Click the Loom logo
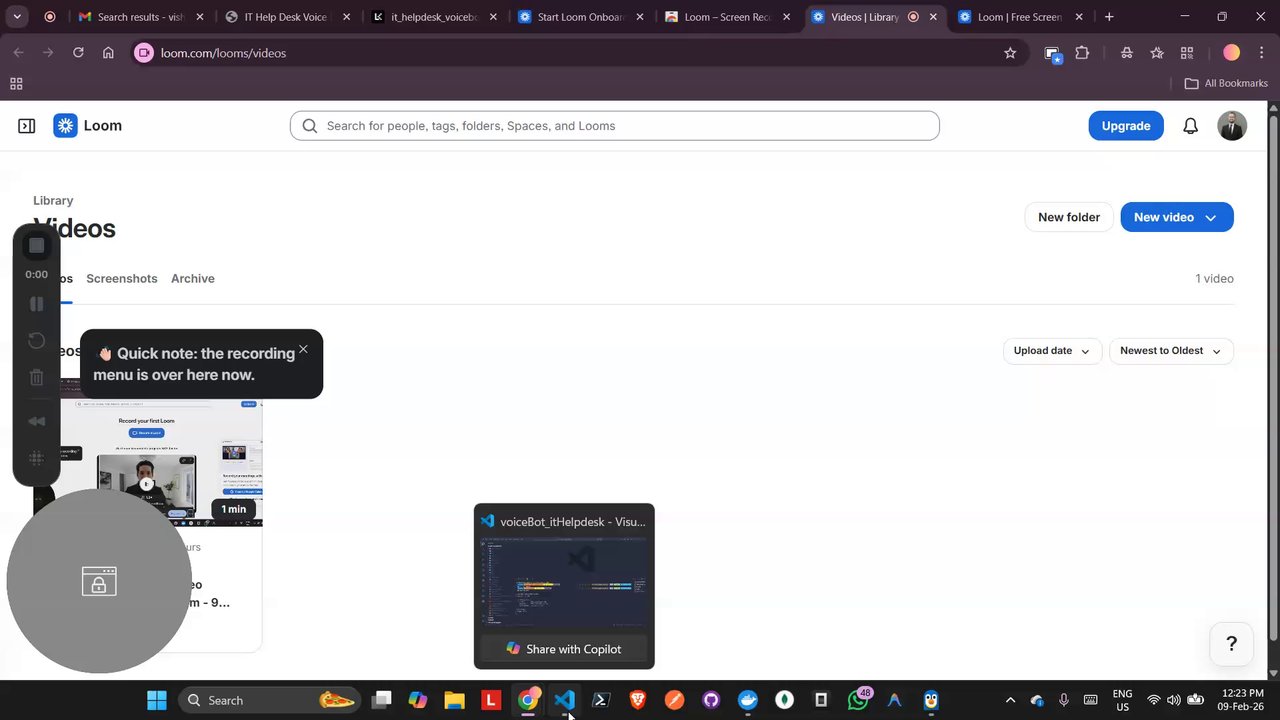 tap(88, 126)
